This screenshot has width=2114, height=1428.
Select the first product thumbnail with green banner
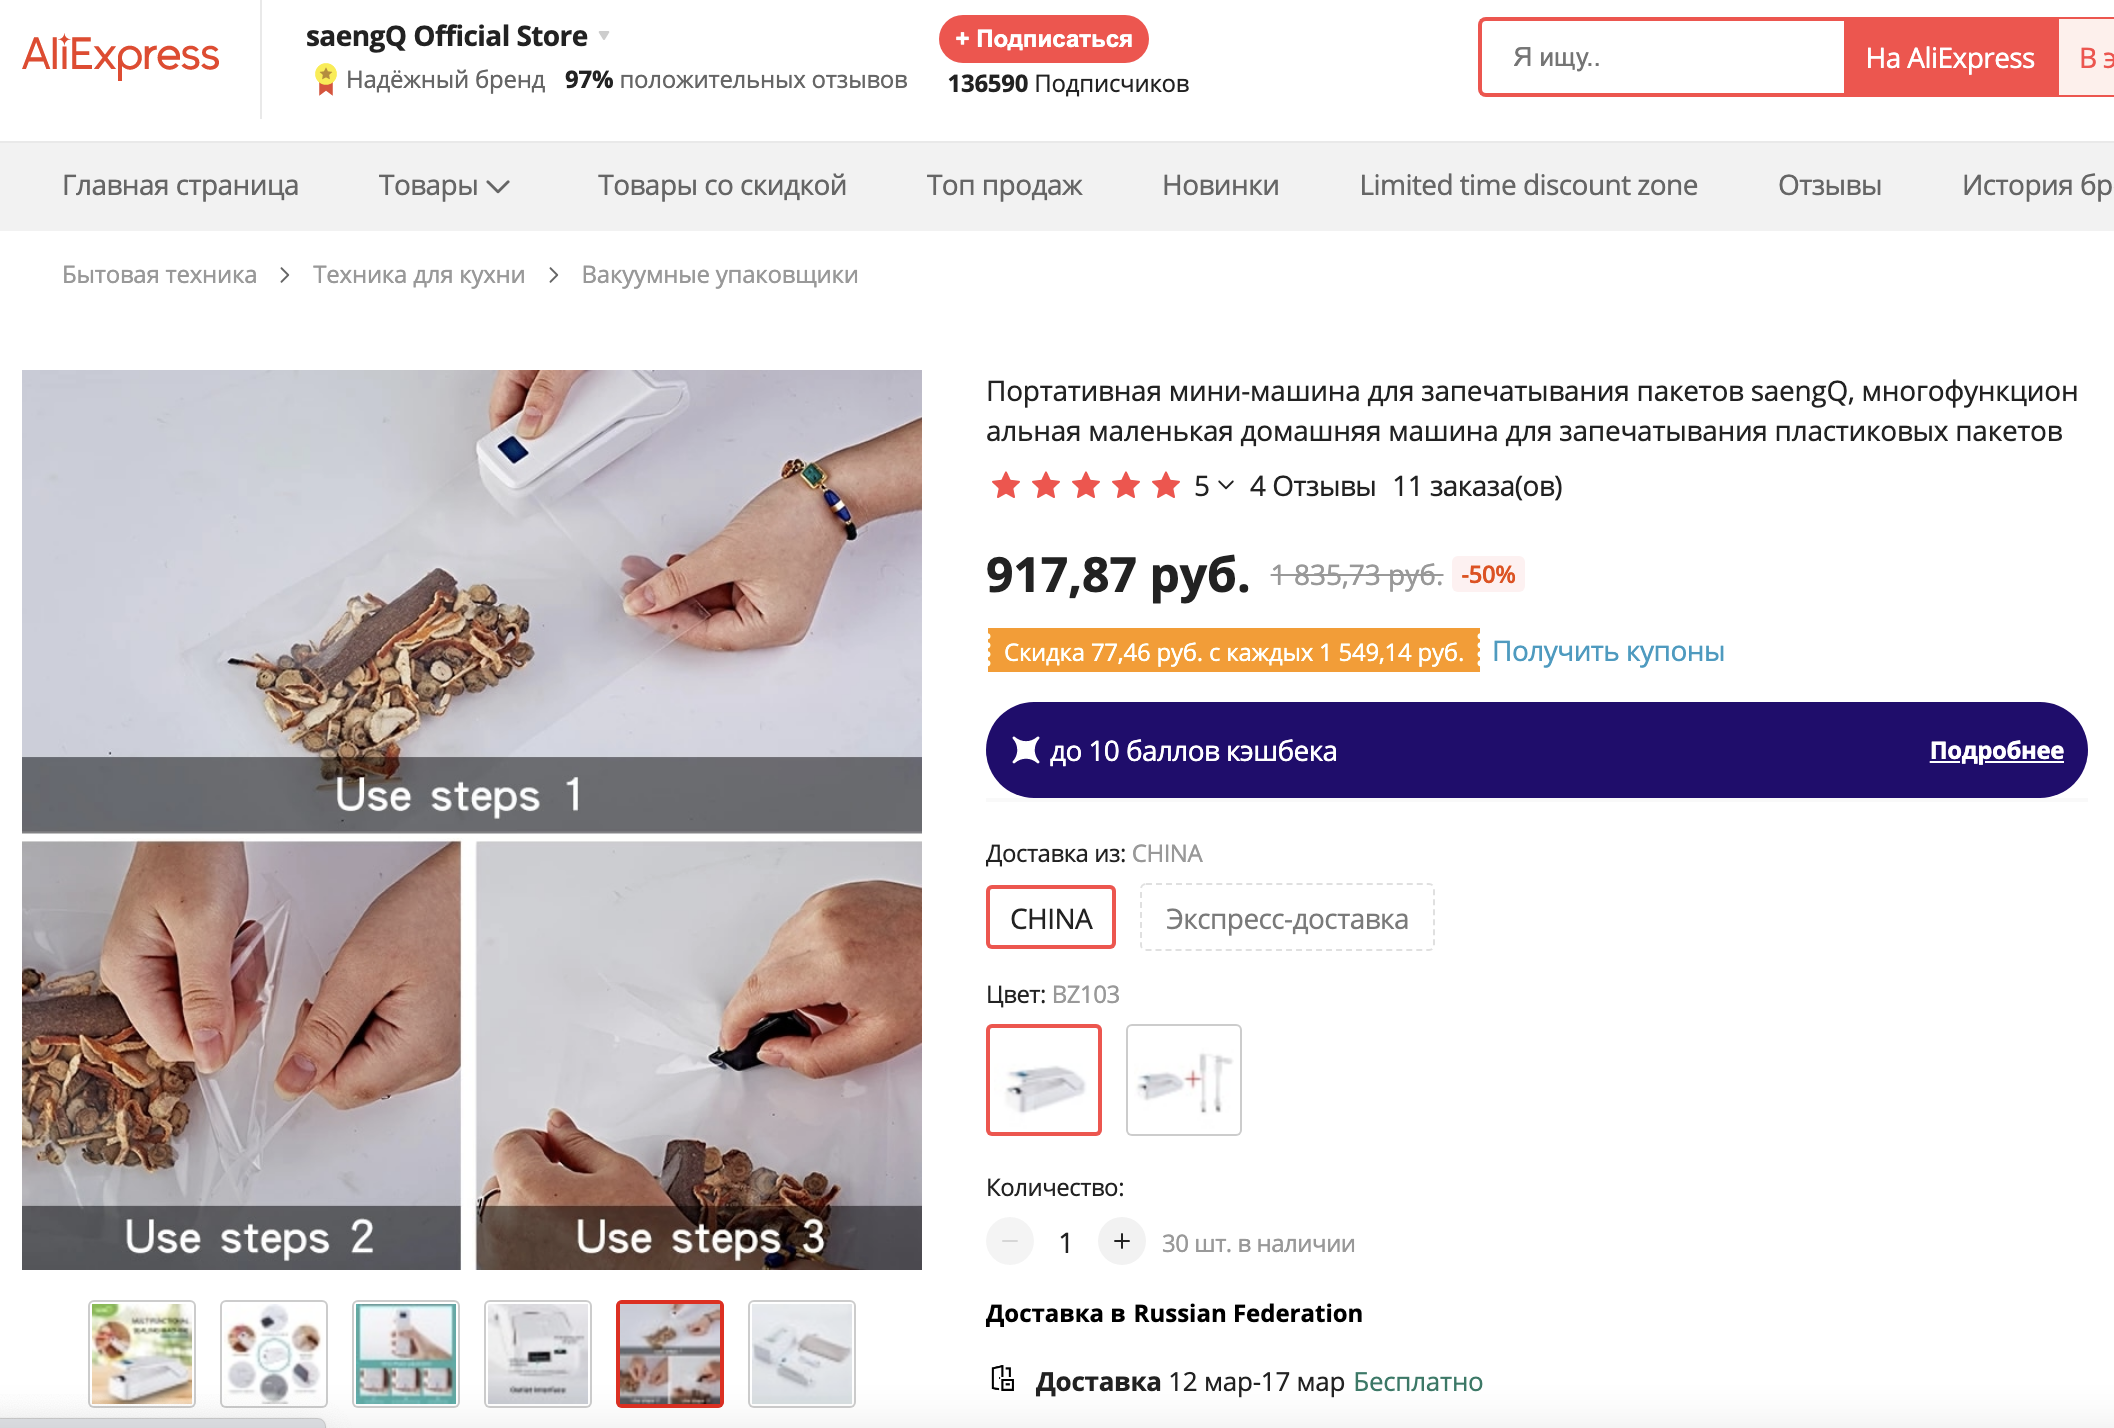[x=142, y=1354]
